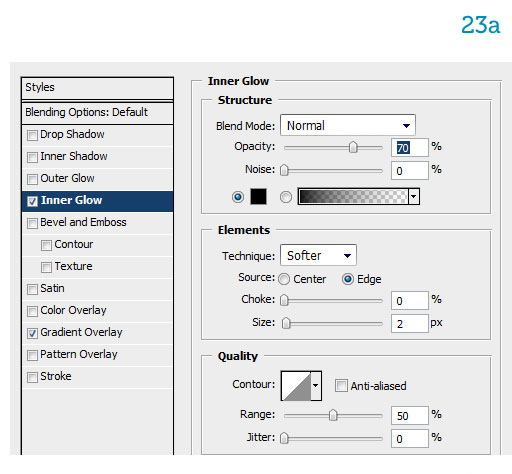512x474 pixels.
Task: Tick the Outer Glow checkbox
Action: point(32,179)
